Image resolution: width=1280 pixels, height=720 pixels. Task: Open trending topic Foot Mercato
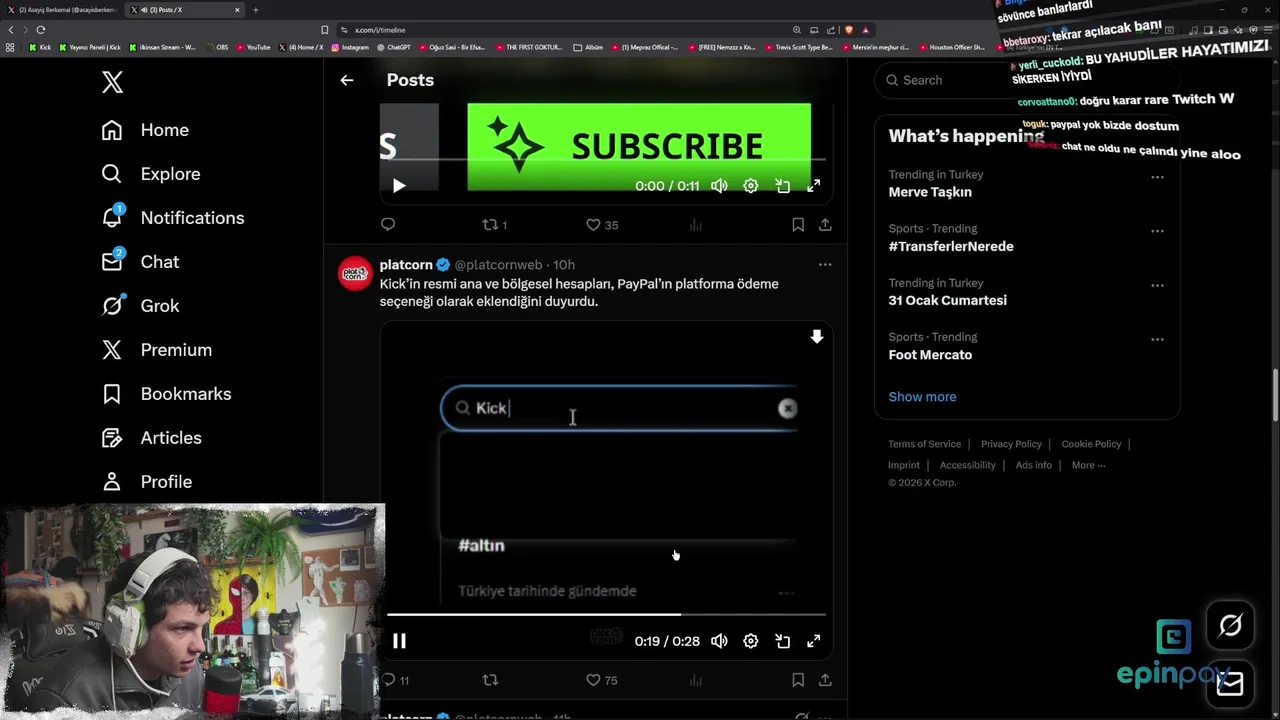[x=930, y=355]
